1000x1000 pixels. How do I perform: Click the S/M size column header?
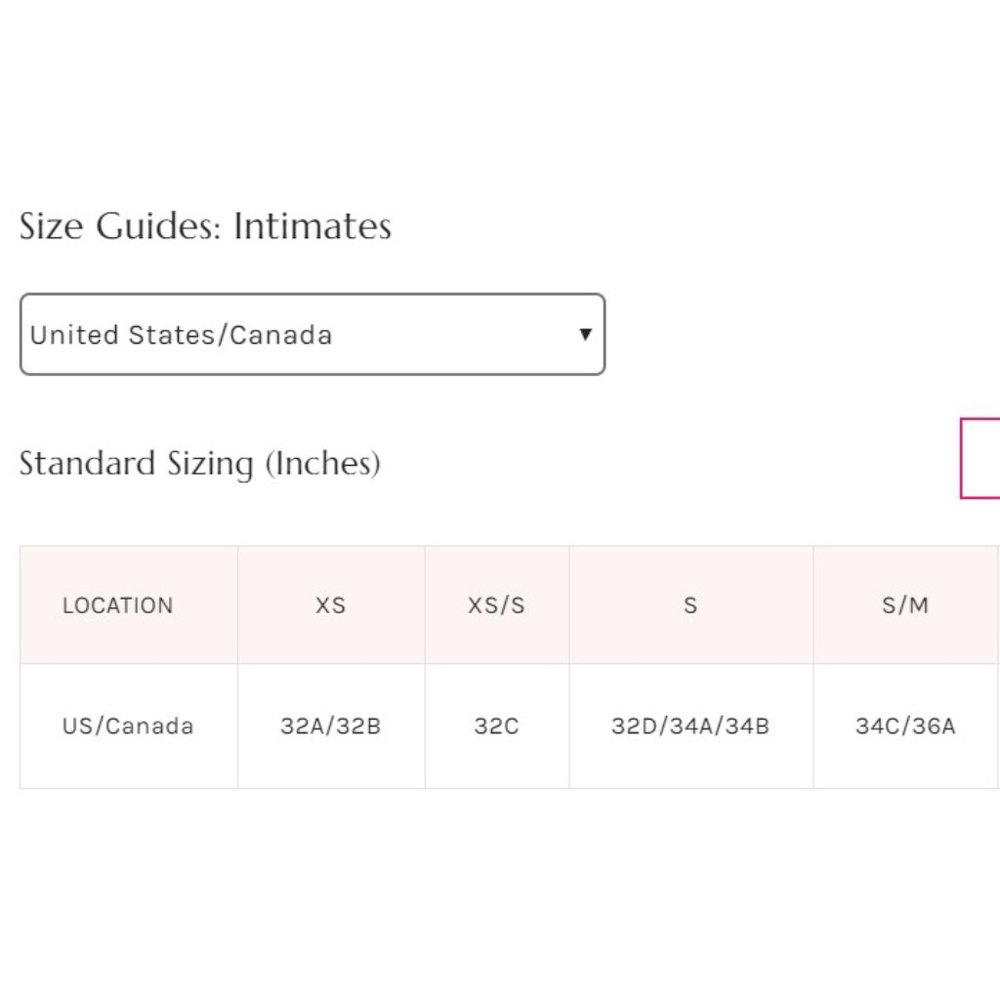pyautogui.click(x=906, y=606)
